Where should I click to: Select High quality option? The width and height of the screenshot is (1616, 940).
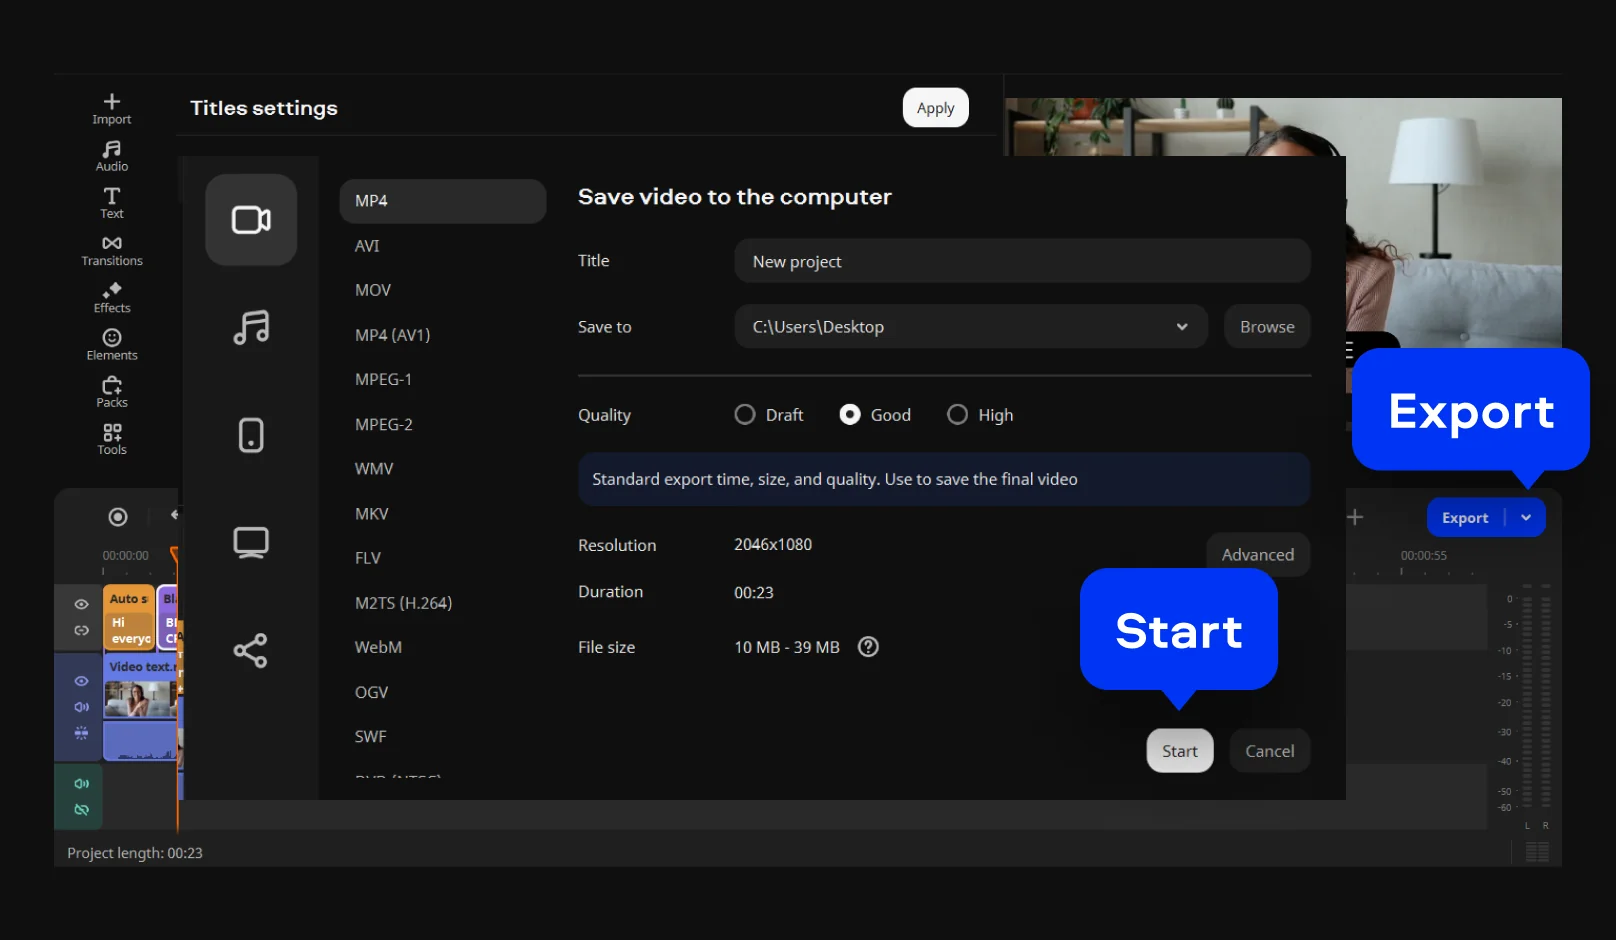tap(957, 415)
